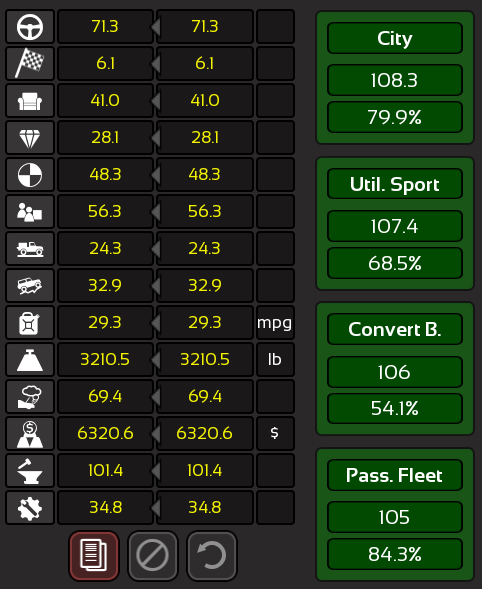The width and height of the screenshot is (482, 589).
Task: Select the people and box practicality icon
Action: [x=30, y=211]
